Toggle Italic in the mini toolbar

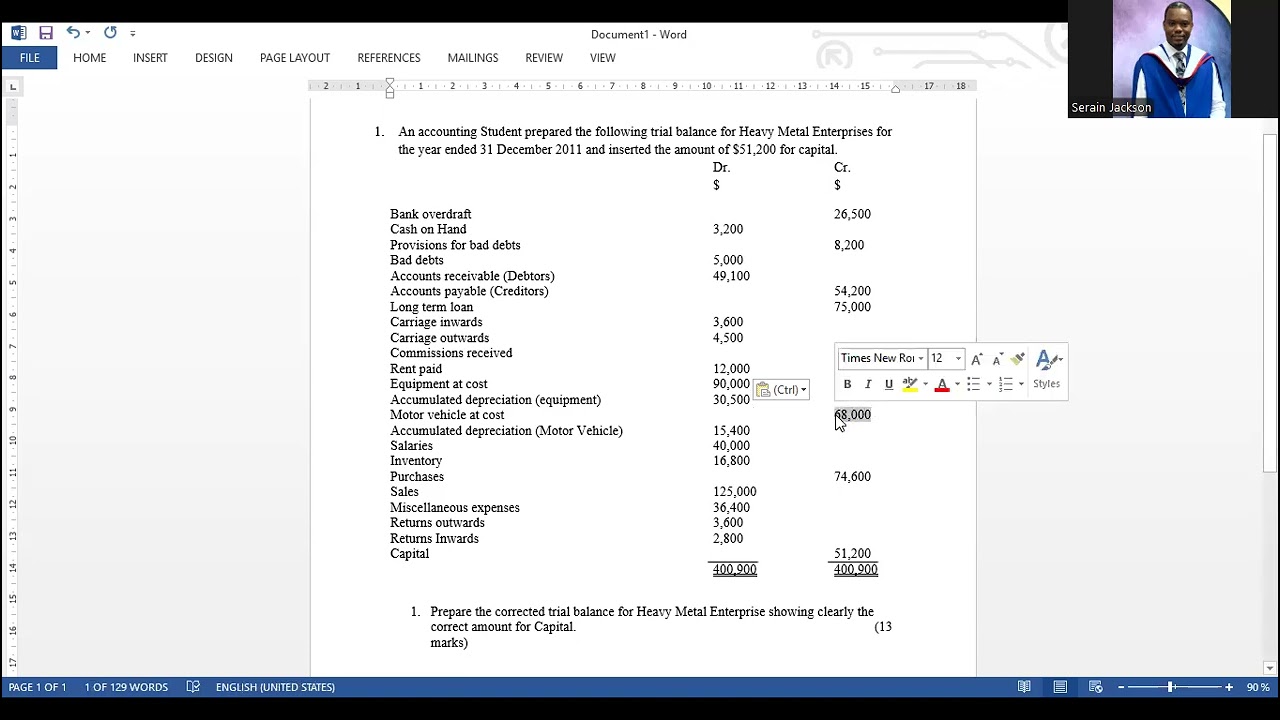point(868,384)
